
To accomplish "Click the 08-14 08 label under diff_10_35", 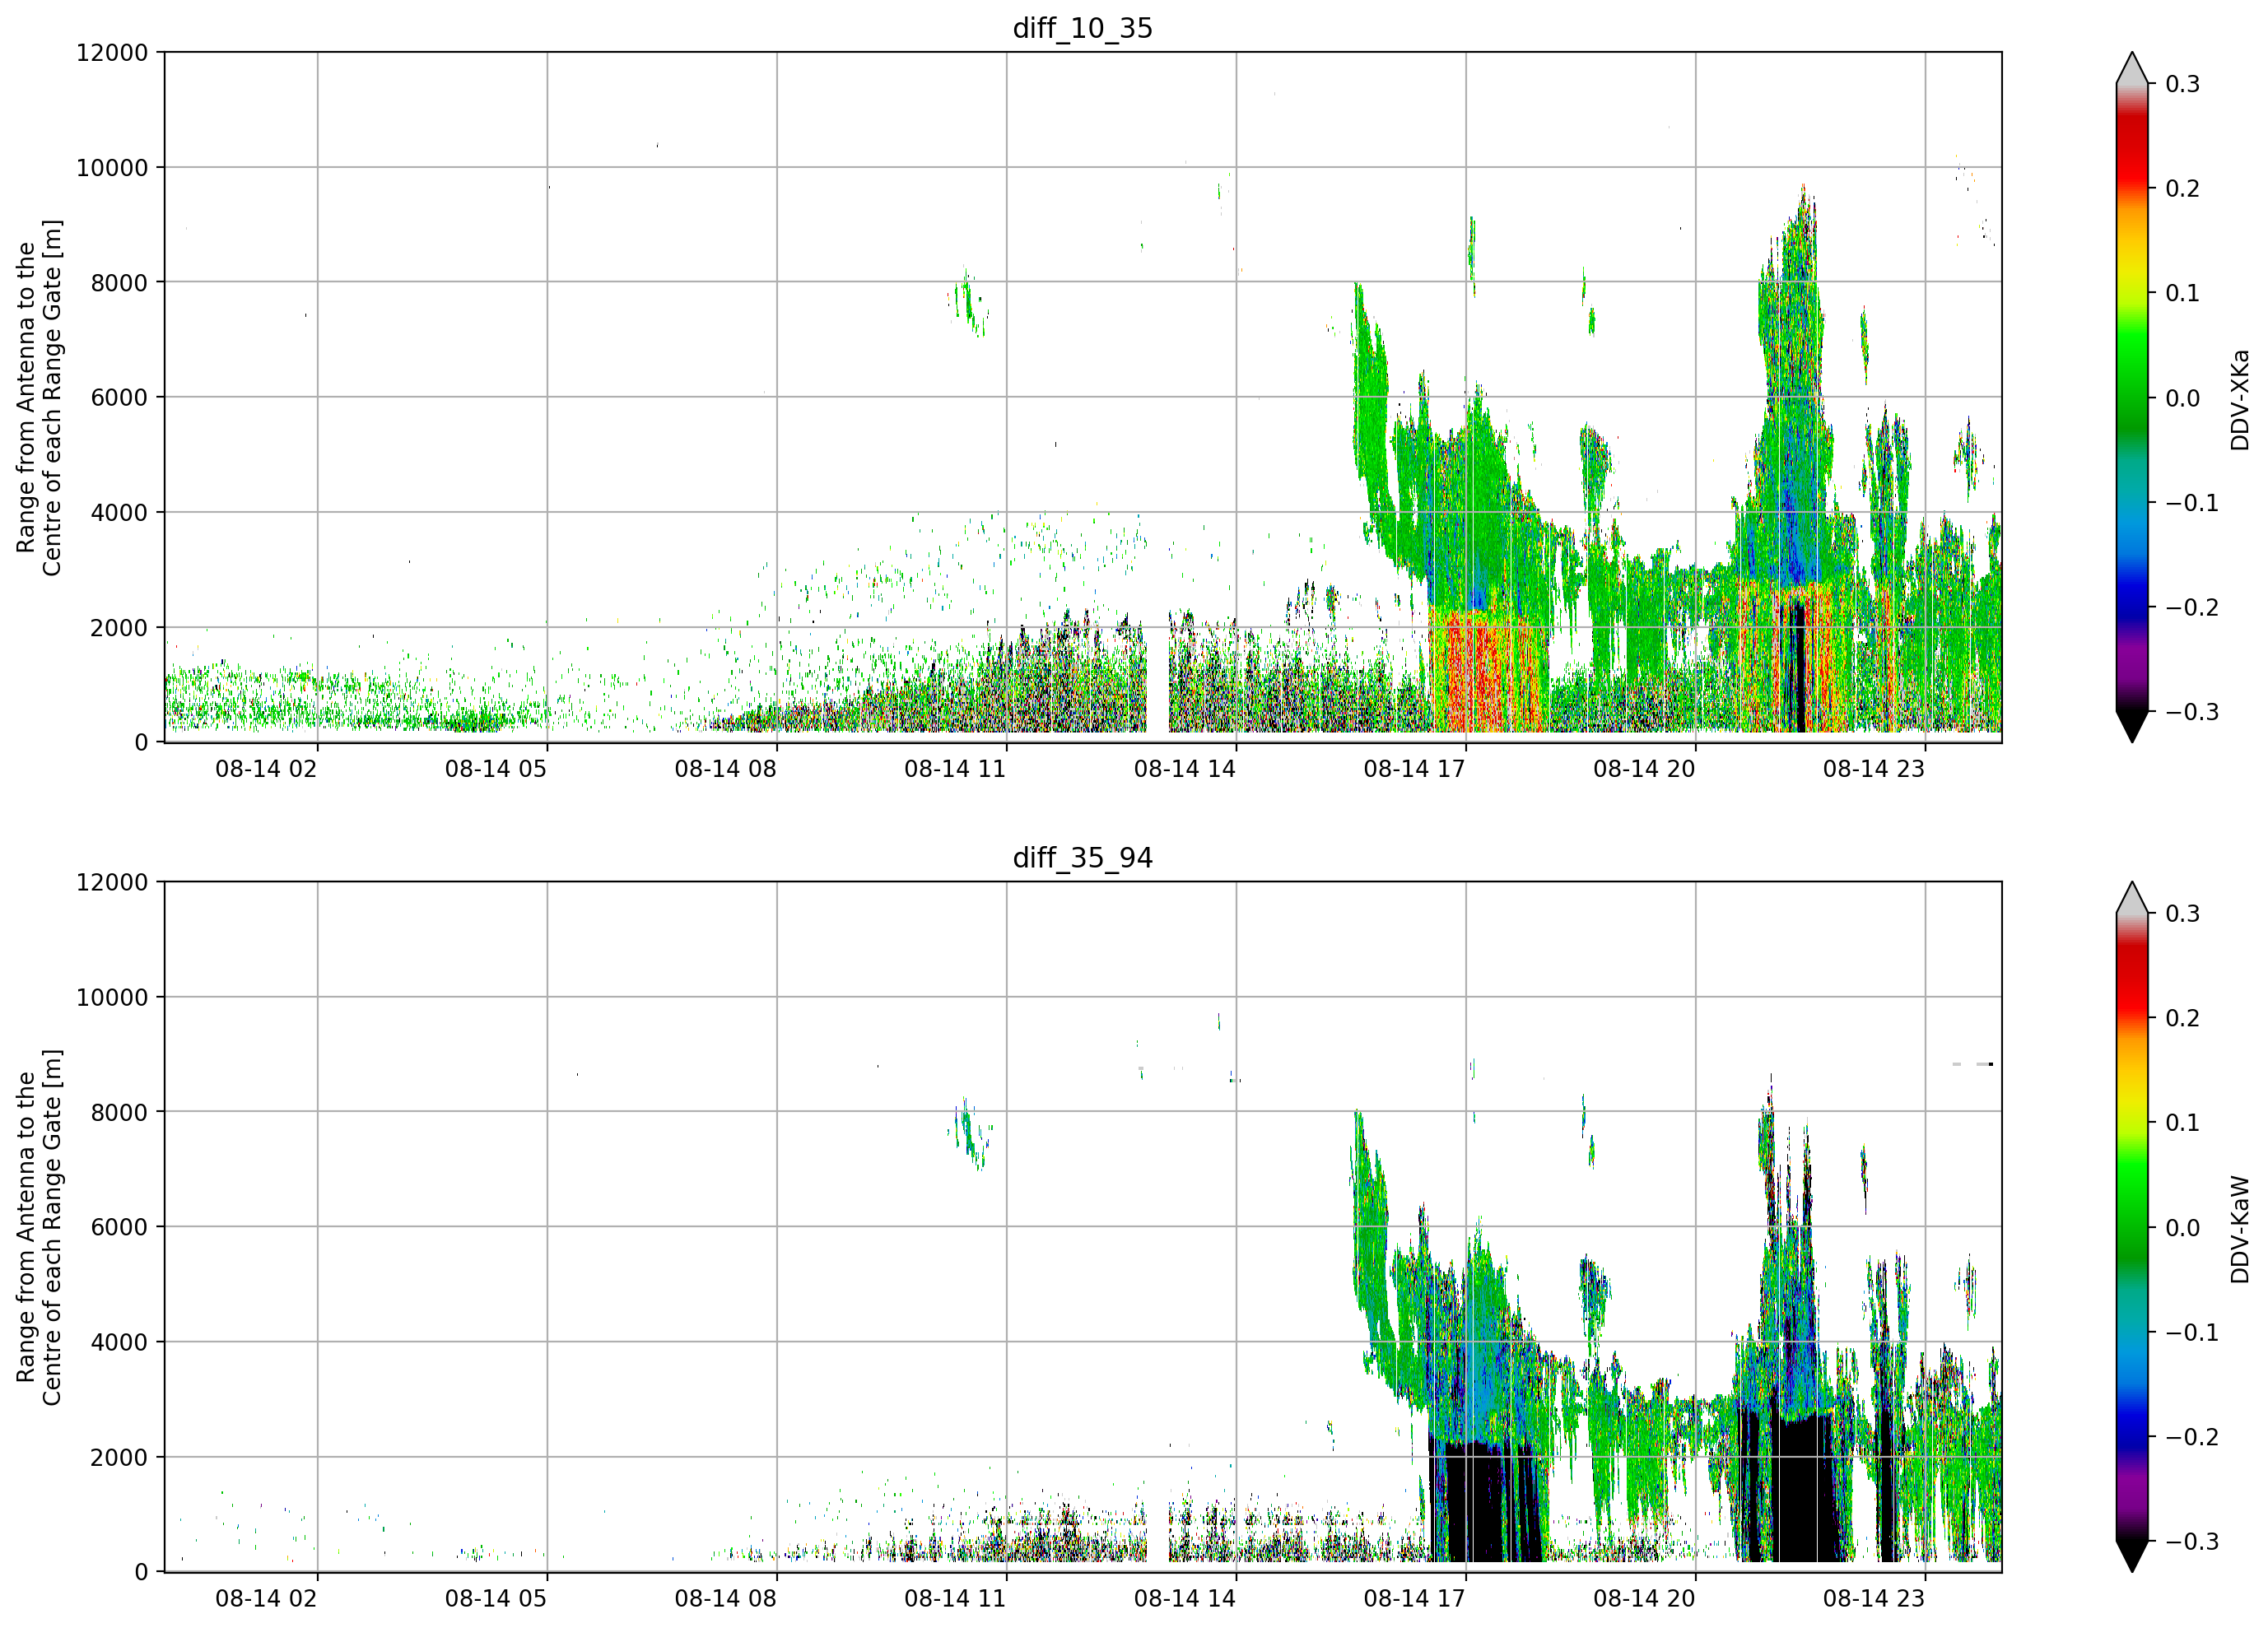I will [725, 769].
